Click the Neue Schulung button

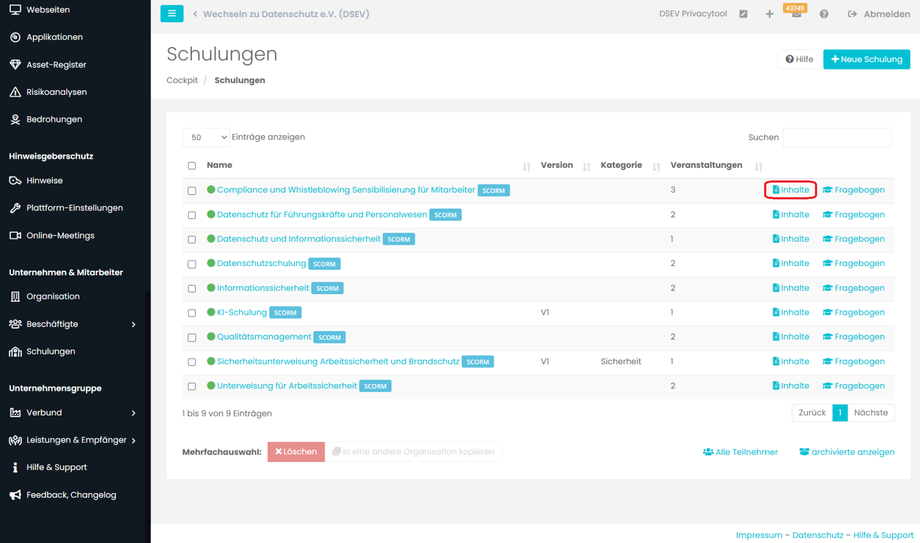(x=866, y=59)
